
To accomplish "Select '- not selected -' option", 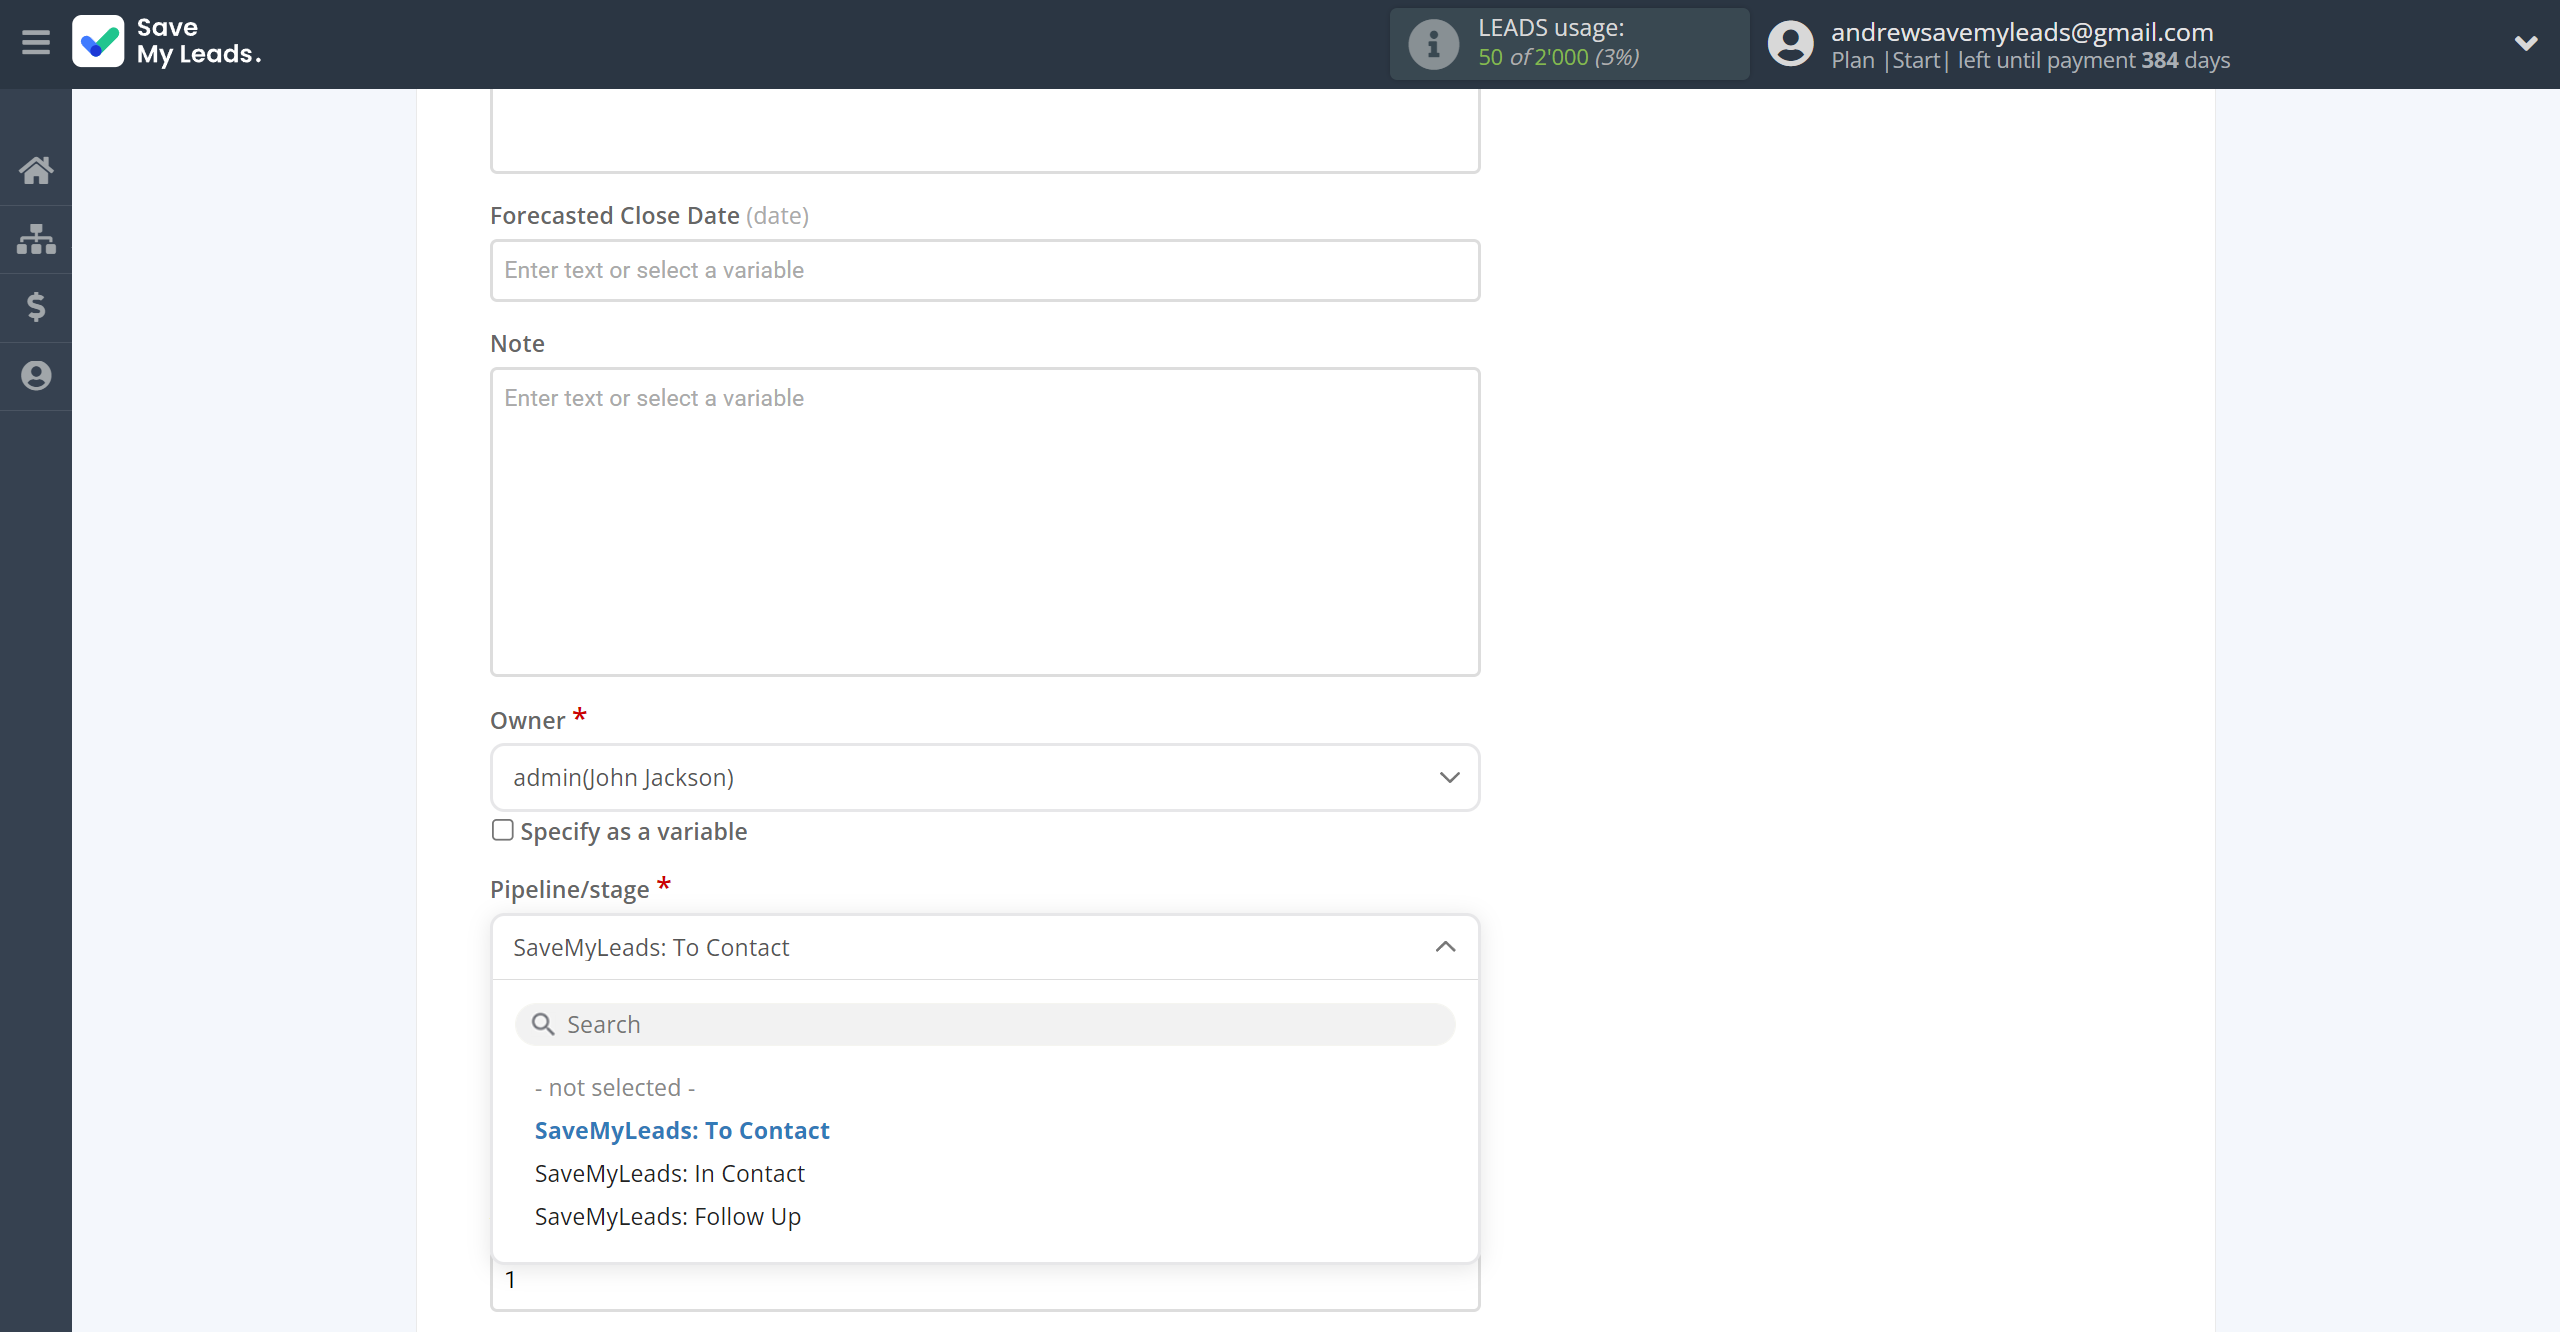I will 615,1088.
